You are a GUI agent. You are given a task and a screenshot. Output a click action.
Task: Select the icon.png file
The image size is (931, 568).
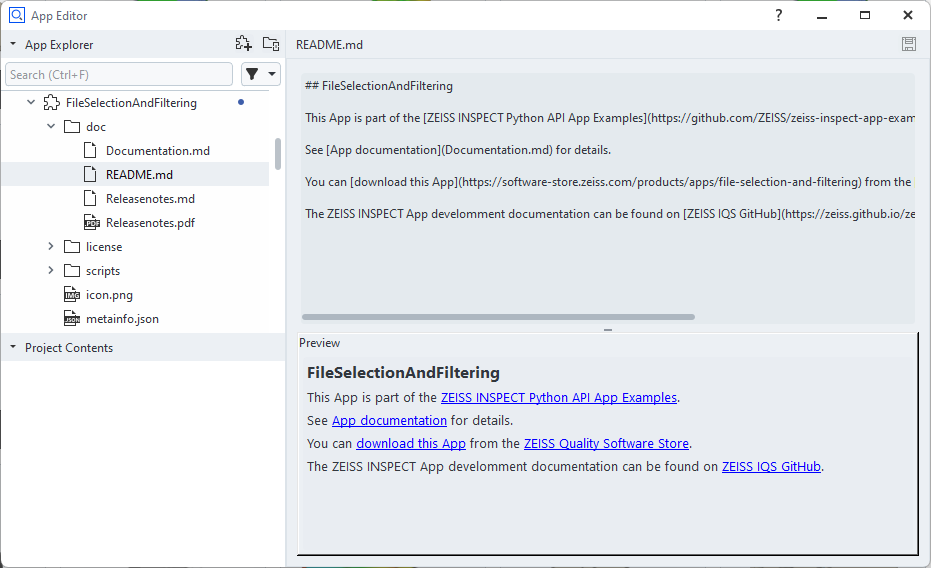click(109, 295)
